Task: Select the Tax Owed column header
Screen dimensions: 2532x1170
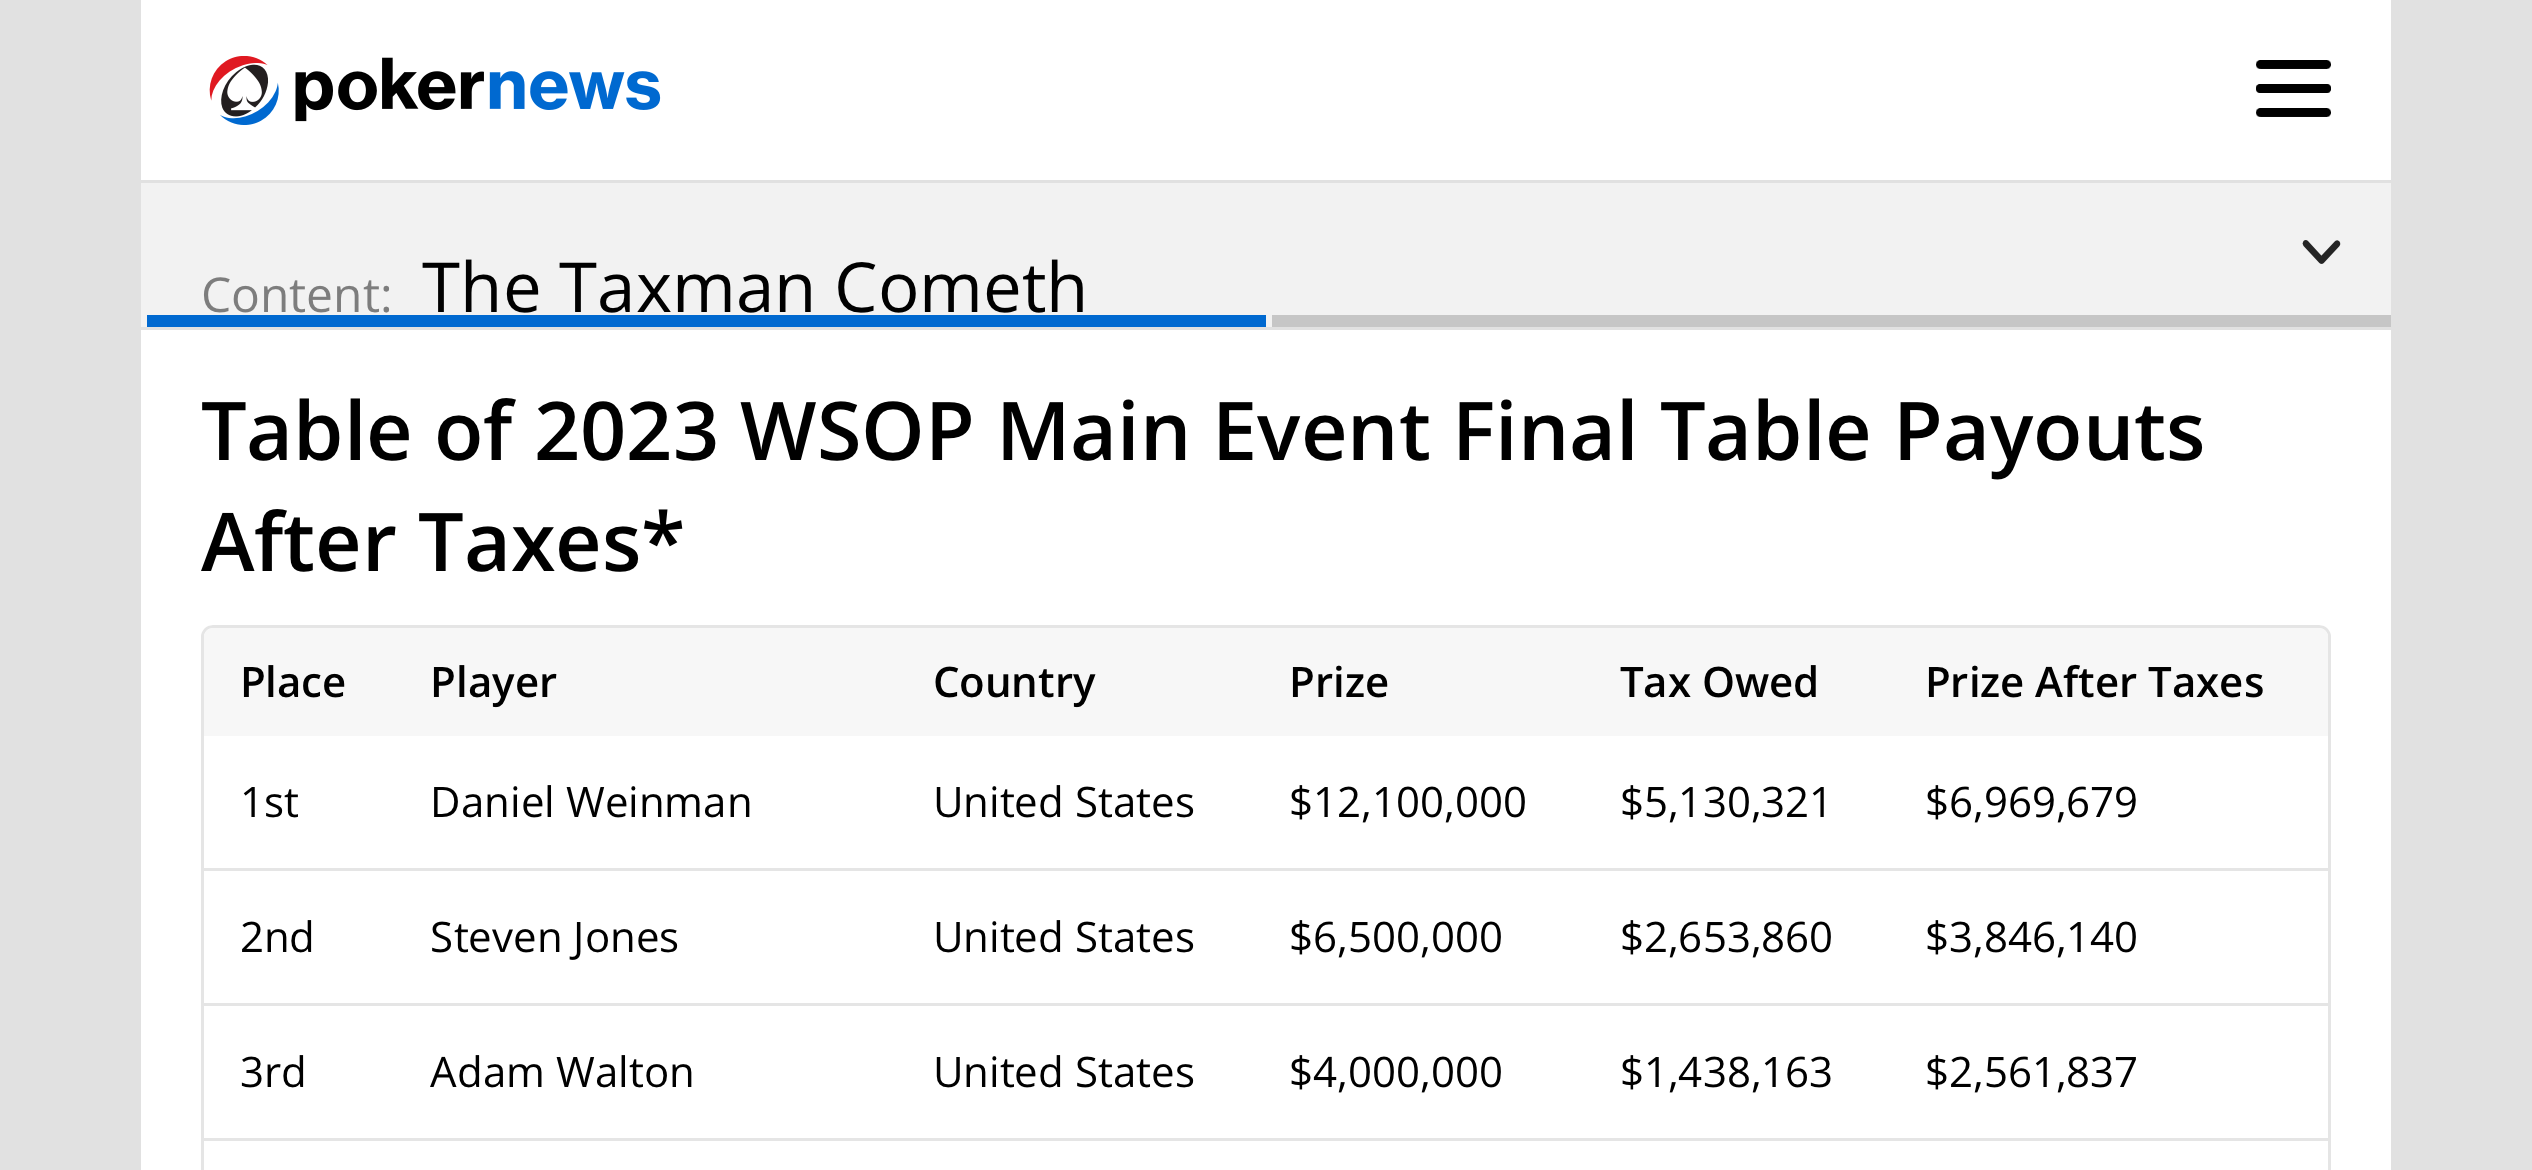Action: coord(1718,683)
